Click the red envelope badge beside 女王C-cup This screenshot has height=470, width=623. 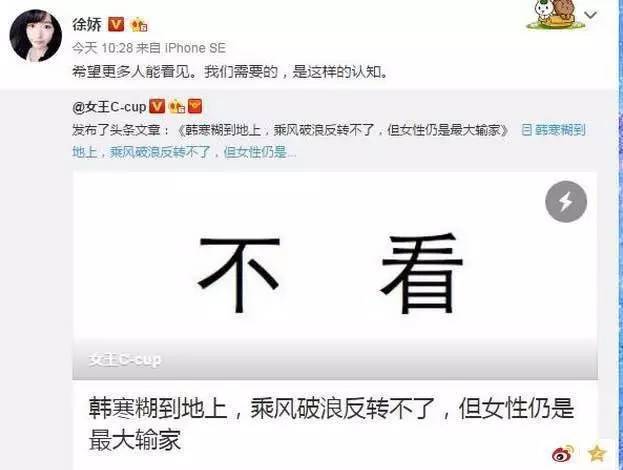click(x=195, y=106)
